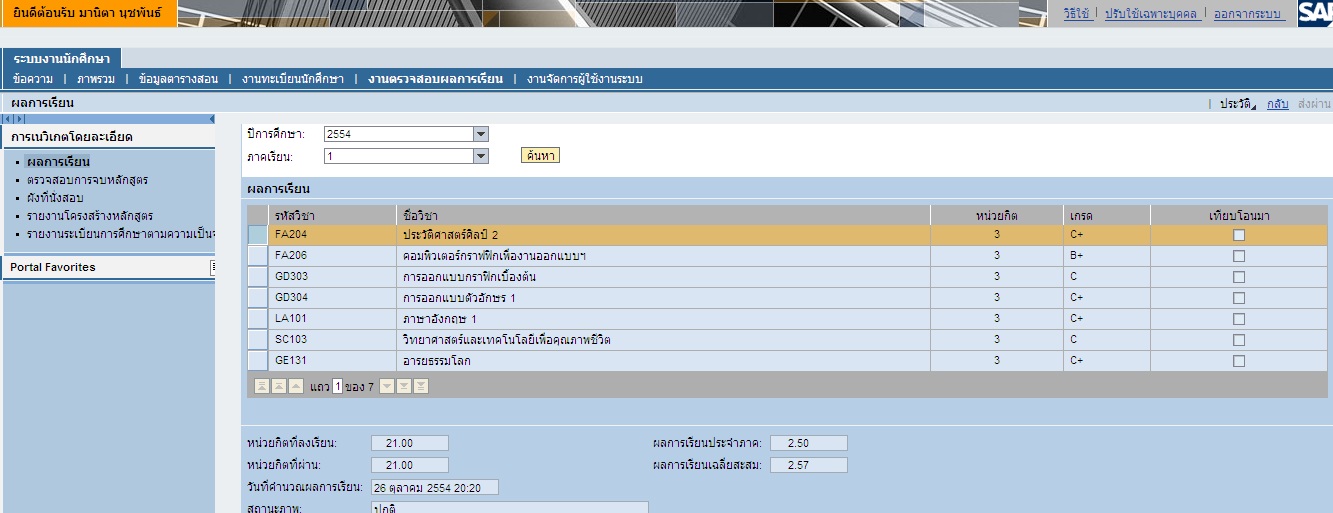Move down one row in table pager

pyautogui.click(x=387, y=386)
